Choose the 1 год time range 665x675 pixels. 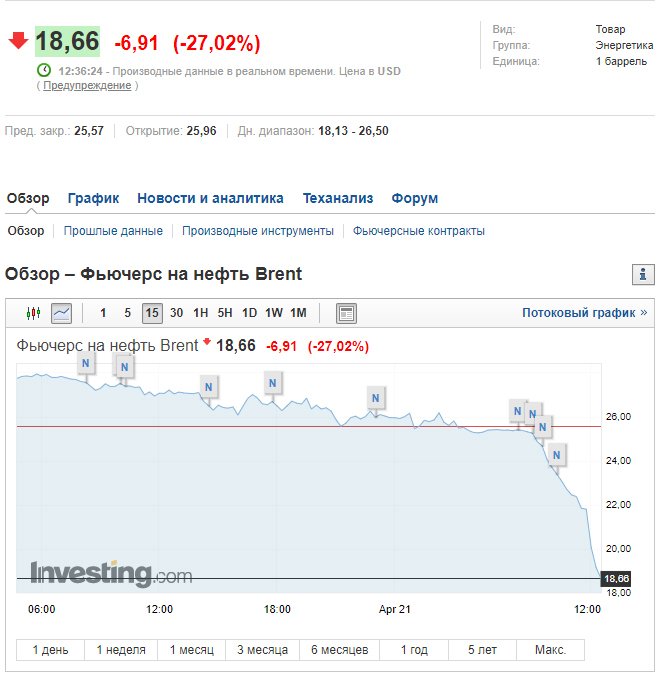pyautogui.click(x=414, y=650)
